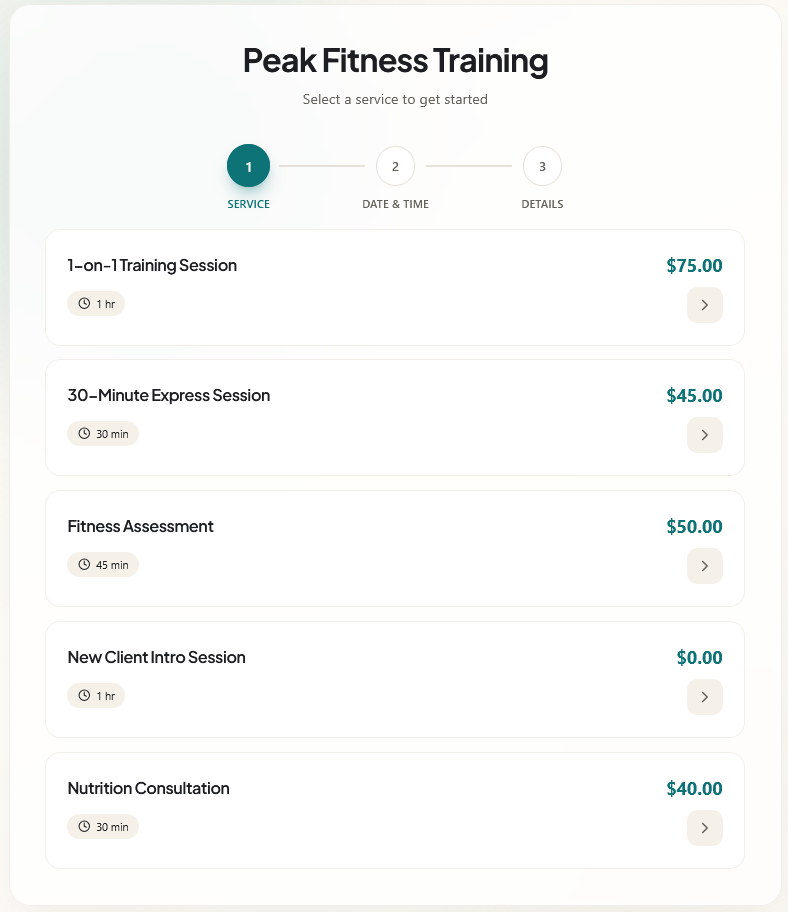Select step 1 Service circle

(x=248, y=165)
